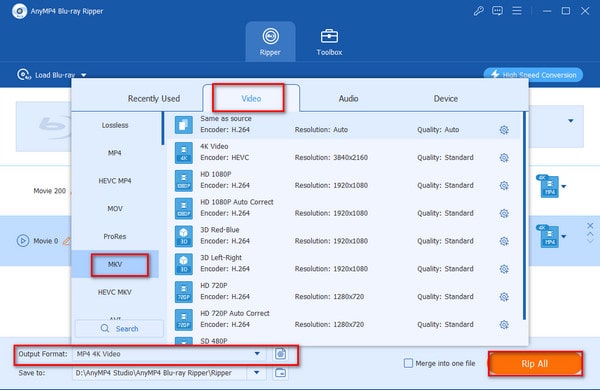Select HEVC MKV format category
The image size is (600, 390).
[115, 292]
